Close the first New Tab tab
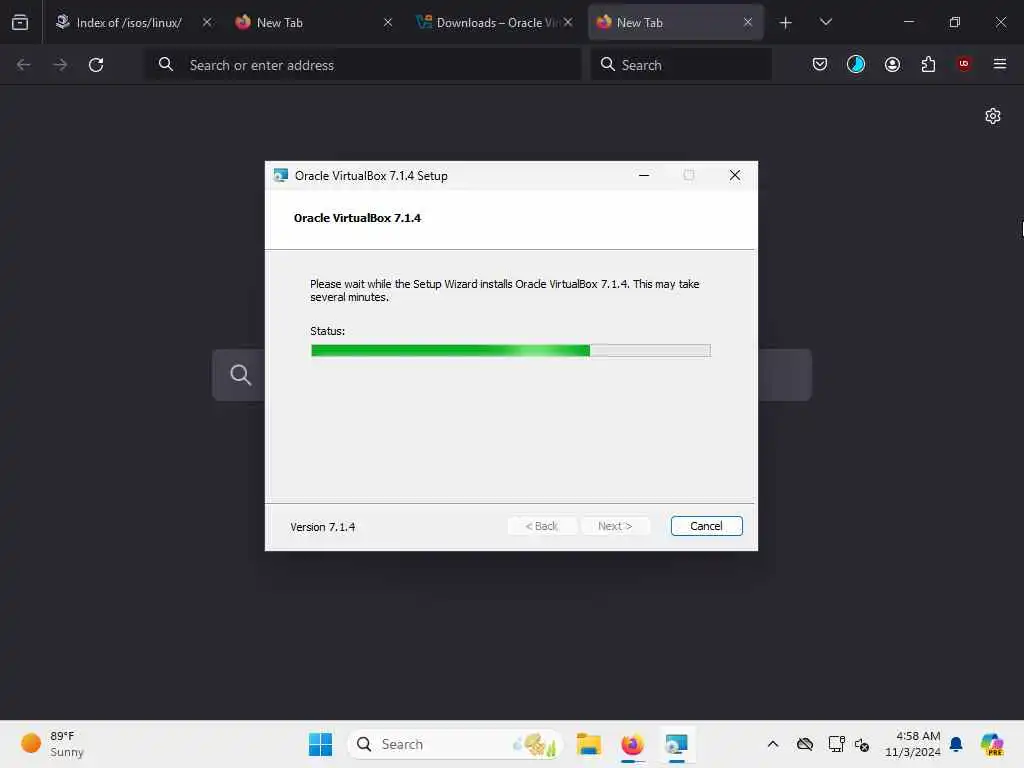Viewport: 1024px width, 768px height. (388, 22)
